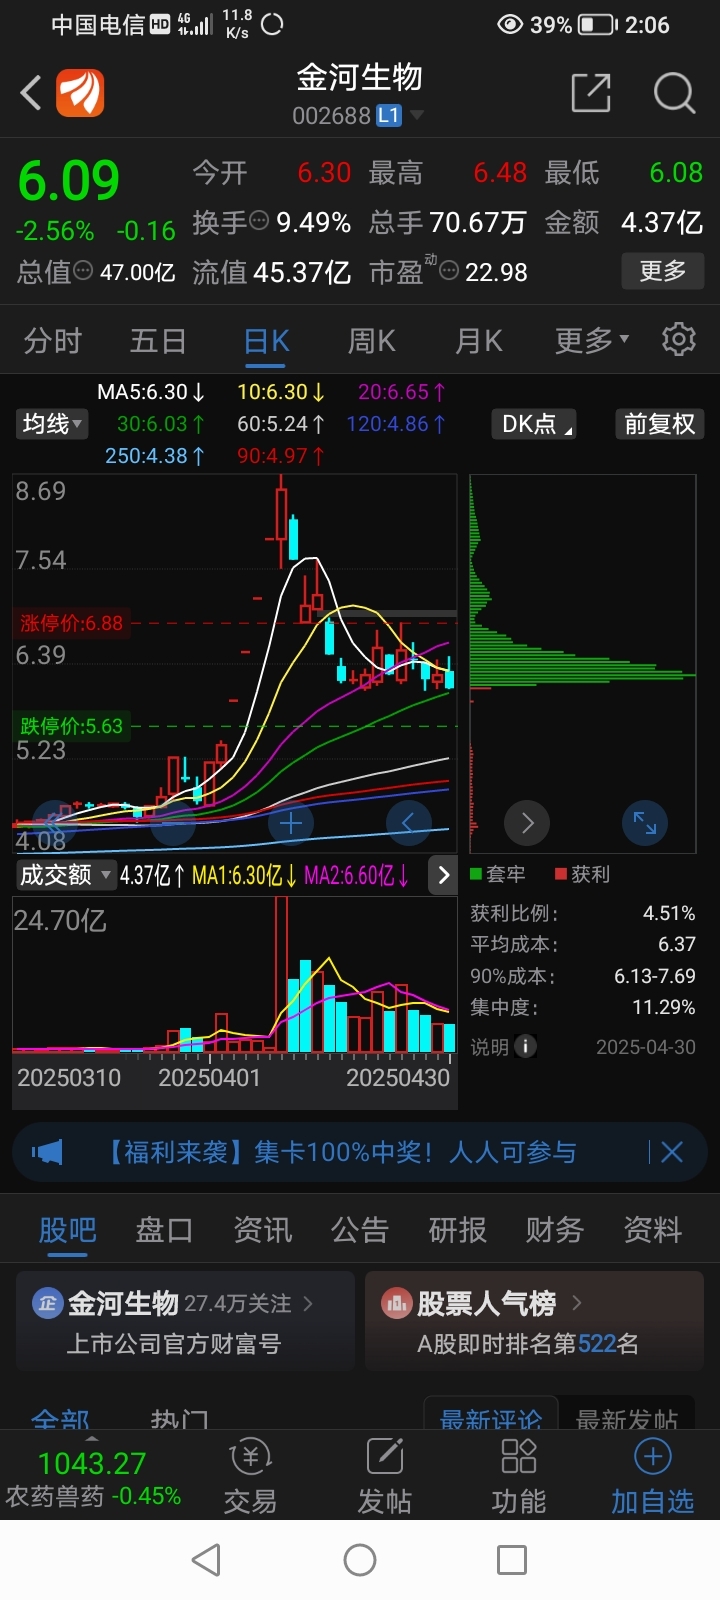This screenshot has height=1600, width=720.
Task: Tap the right arrow in chip panel
Action: [528, 823]
